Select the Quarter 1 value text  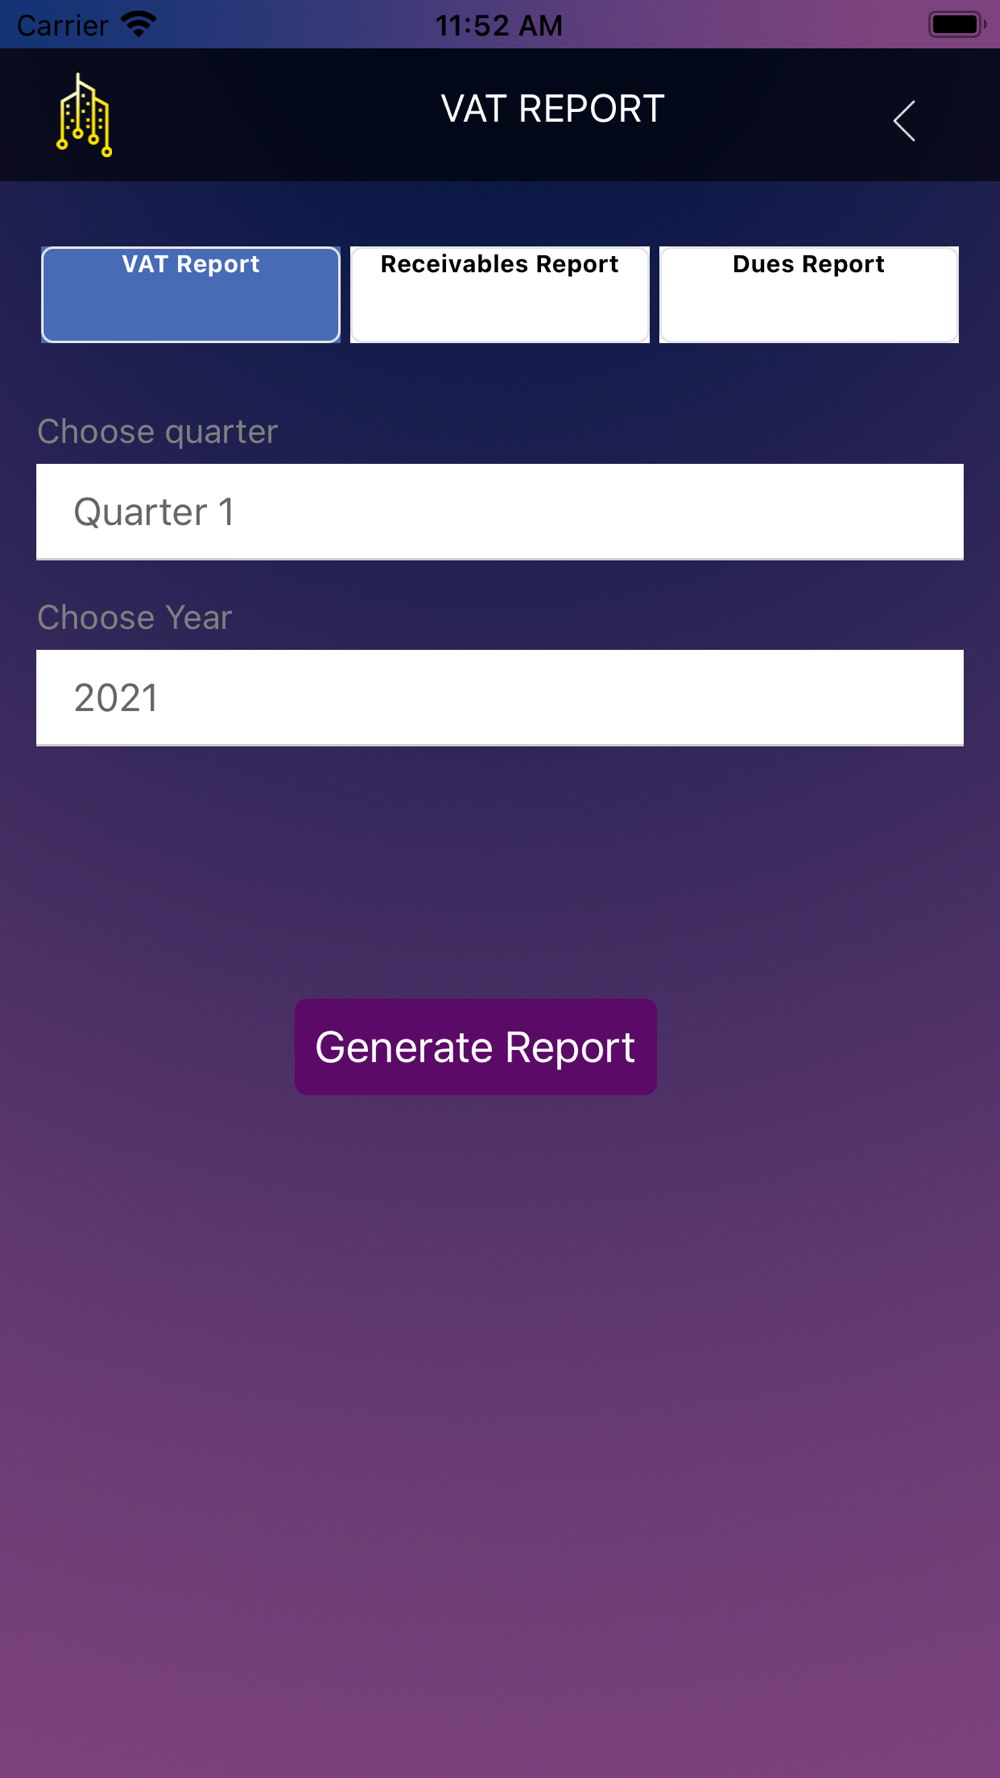[x=154, y=512]
